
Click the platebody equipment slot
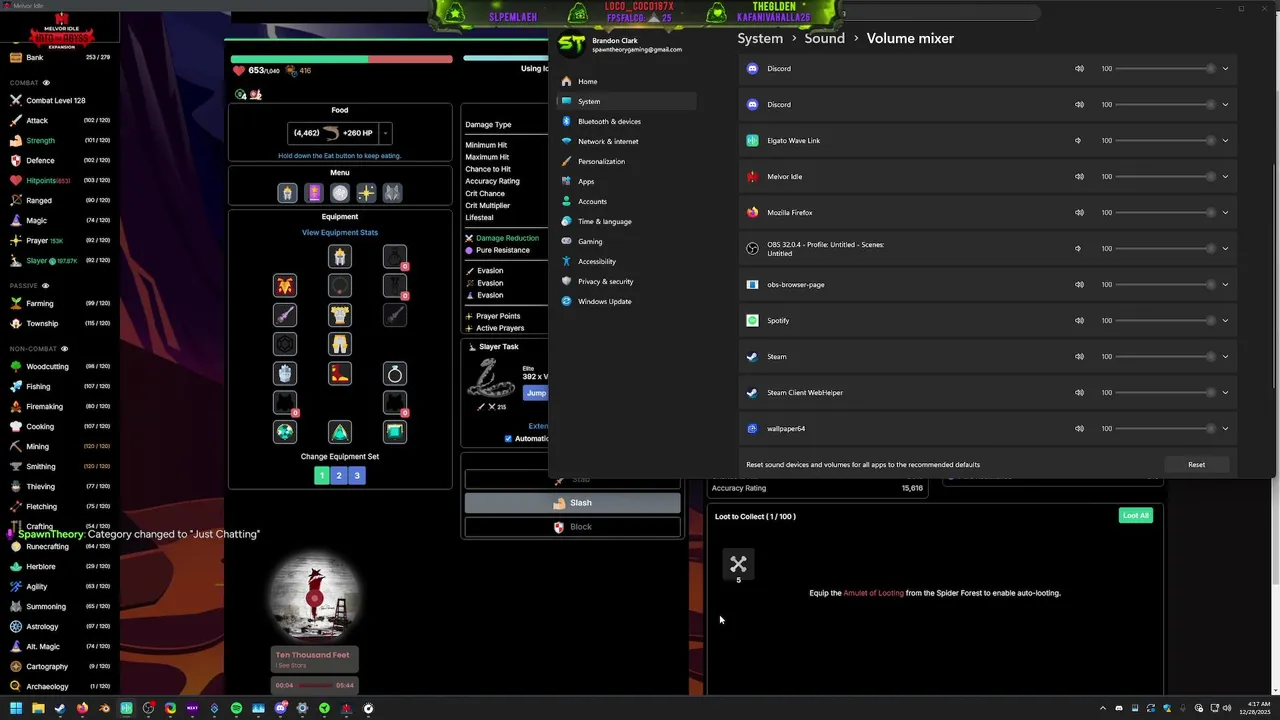pos(340,315)
